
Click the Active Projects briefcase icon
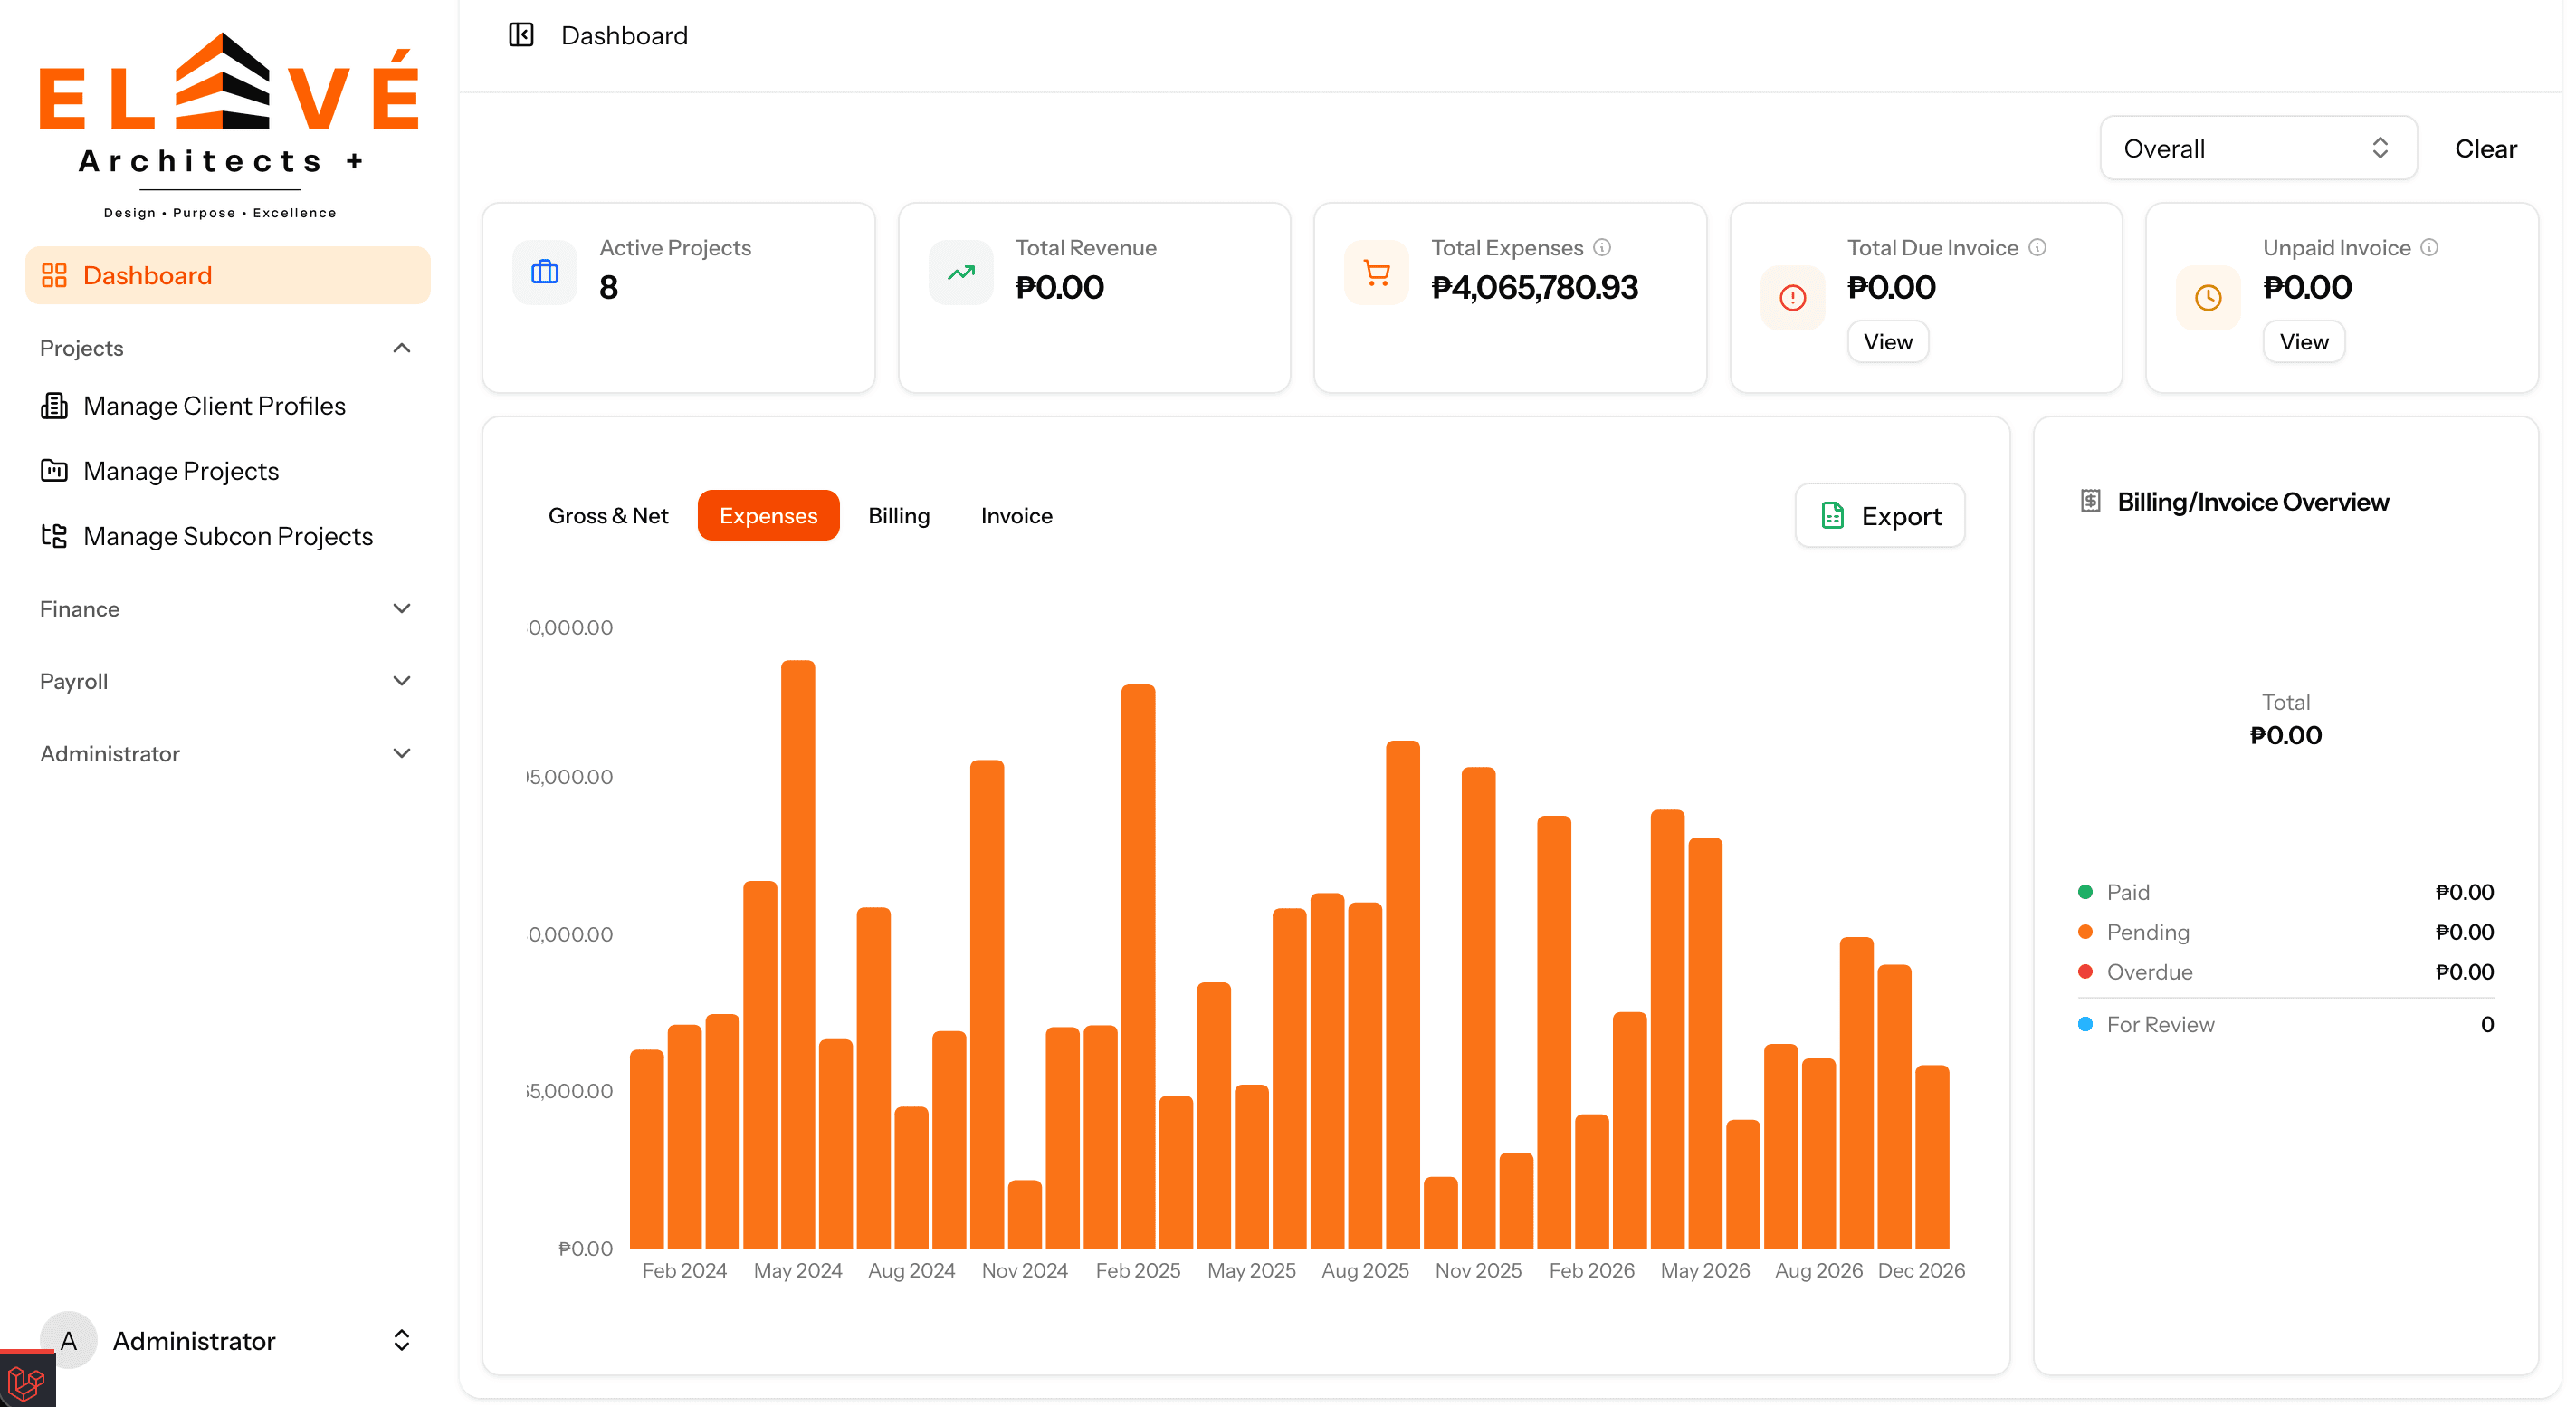[x=545, y=272]
